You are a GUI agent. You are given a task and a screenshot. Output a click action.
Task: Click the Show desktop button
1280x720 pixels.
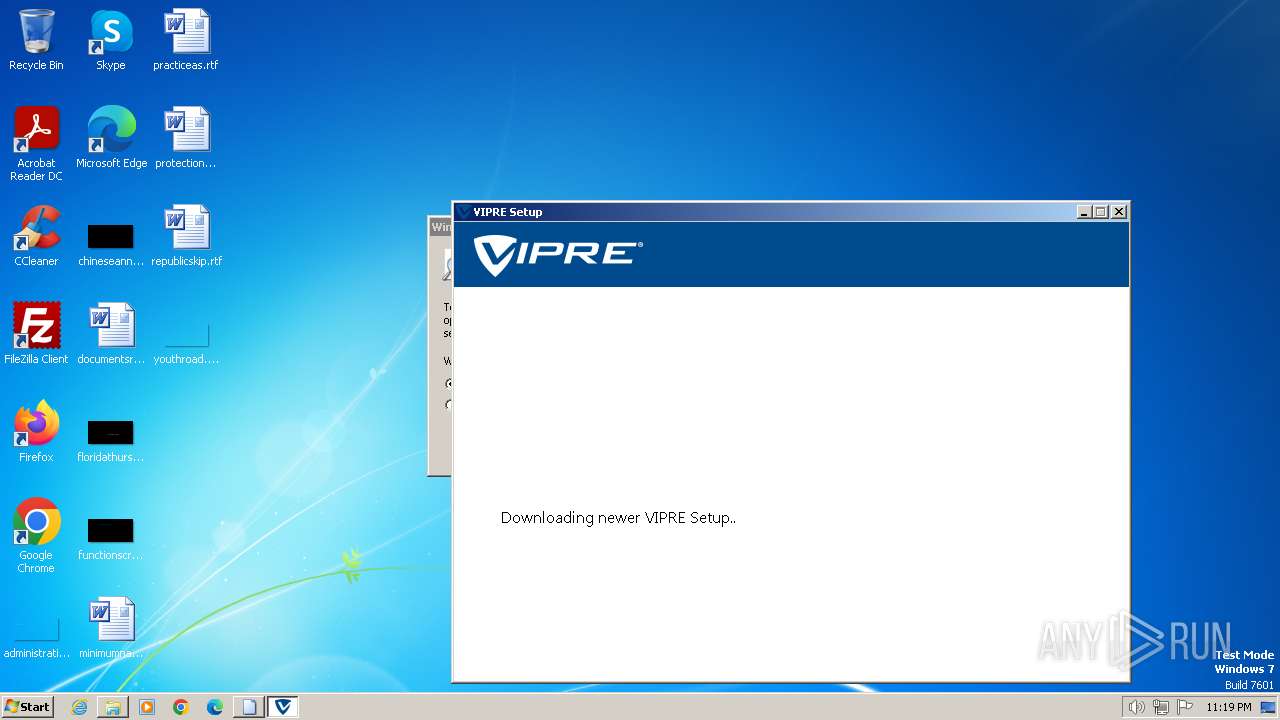(1268, 707)
